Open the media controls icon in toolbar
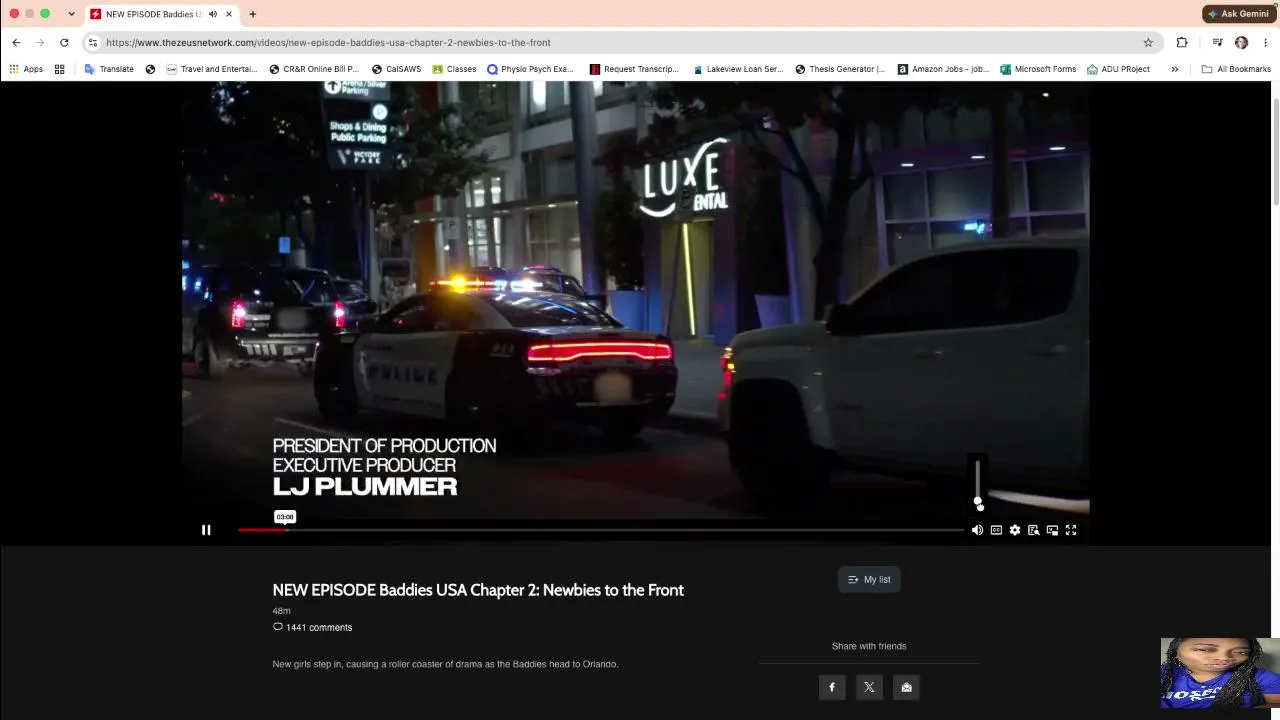Image resolution: width=1280 pixels, height=720 pixels. (x=1217, y=42)
